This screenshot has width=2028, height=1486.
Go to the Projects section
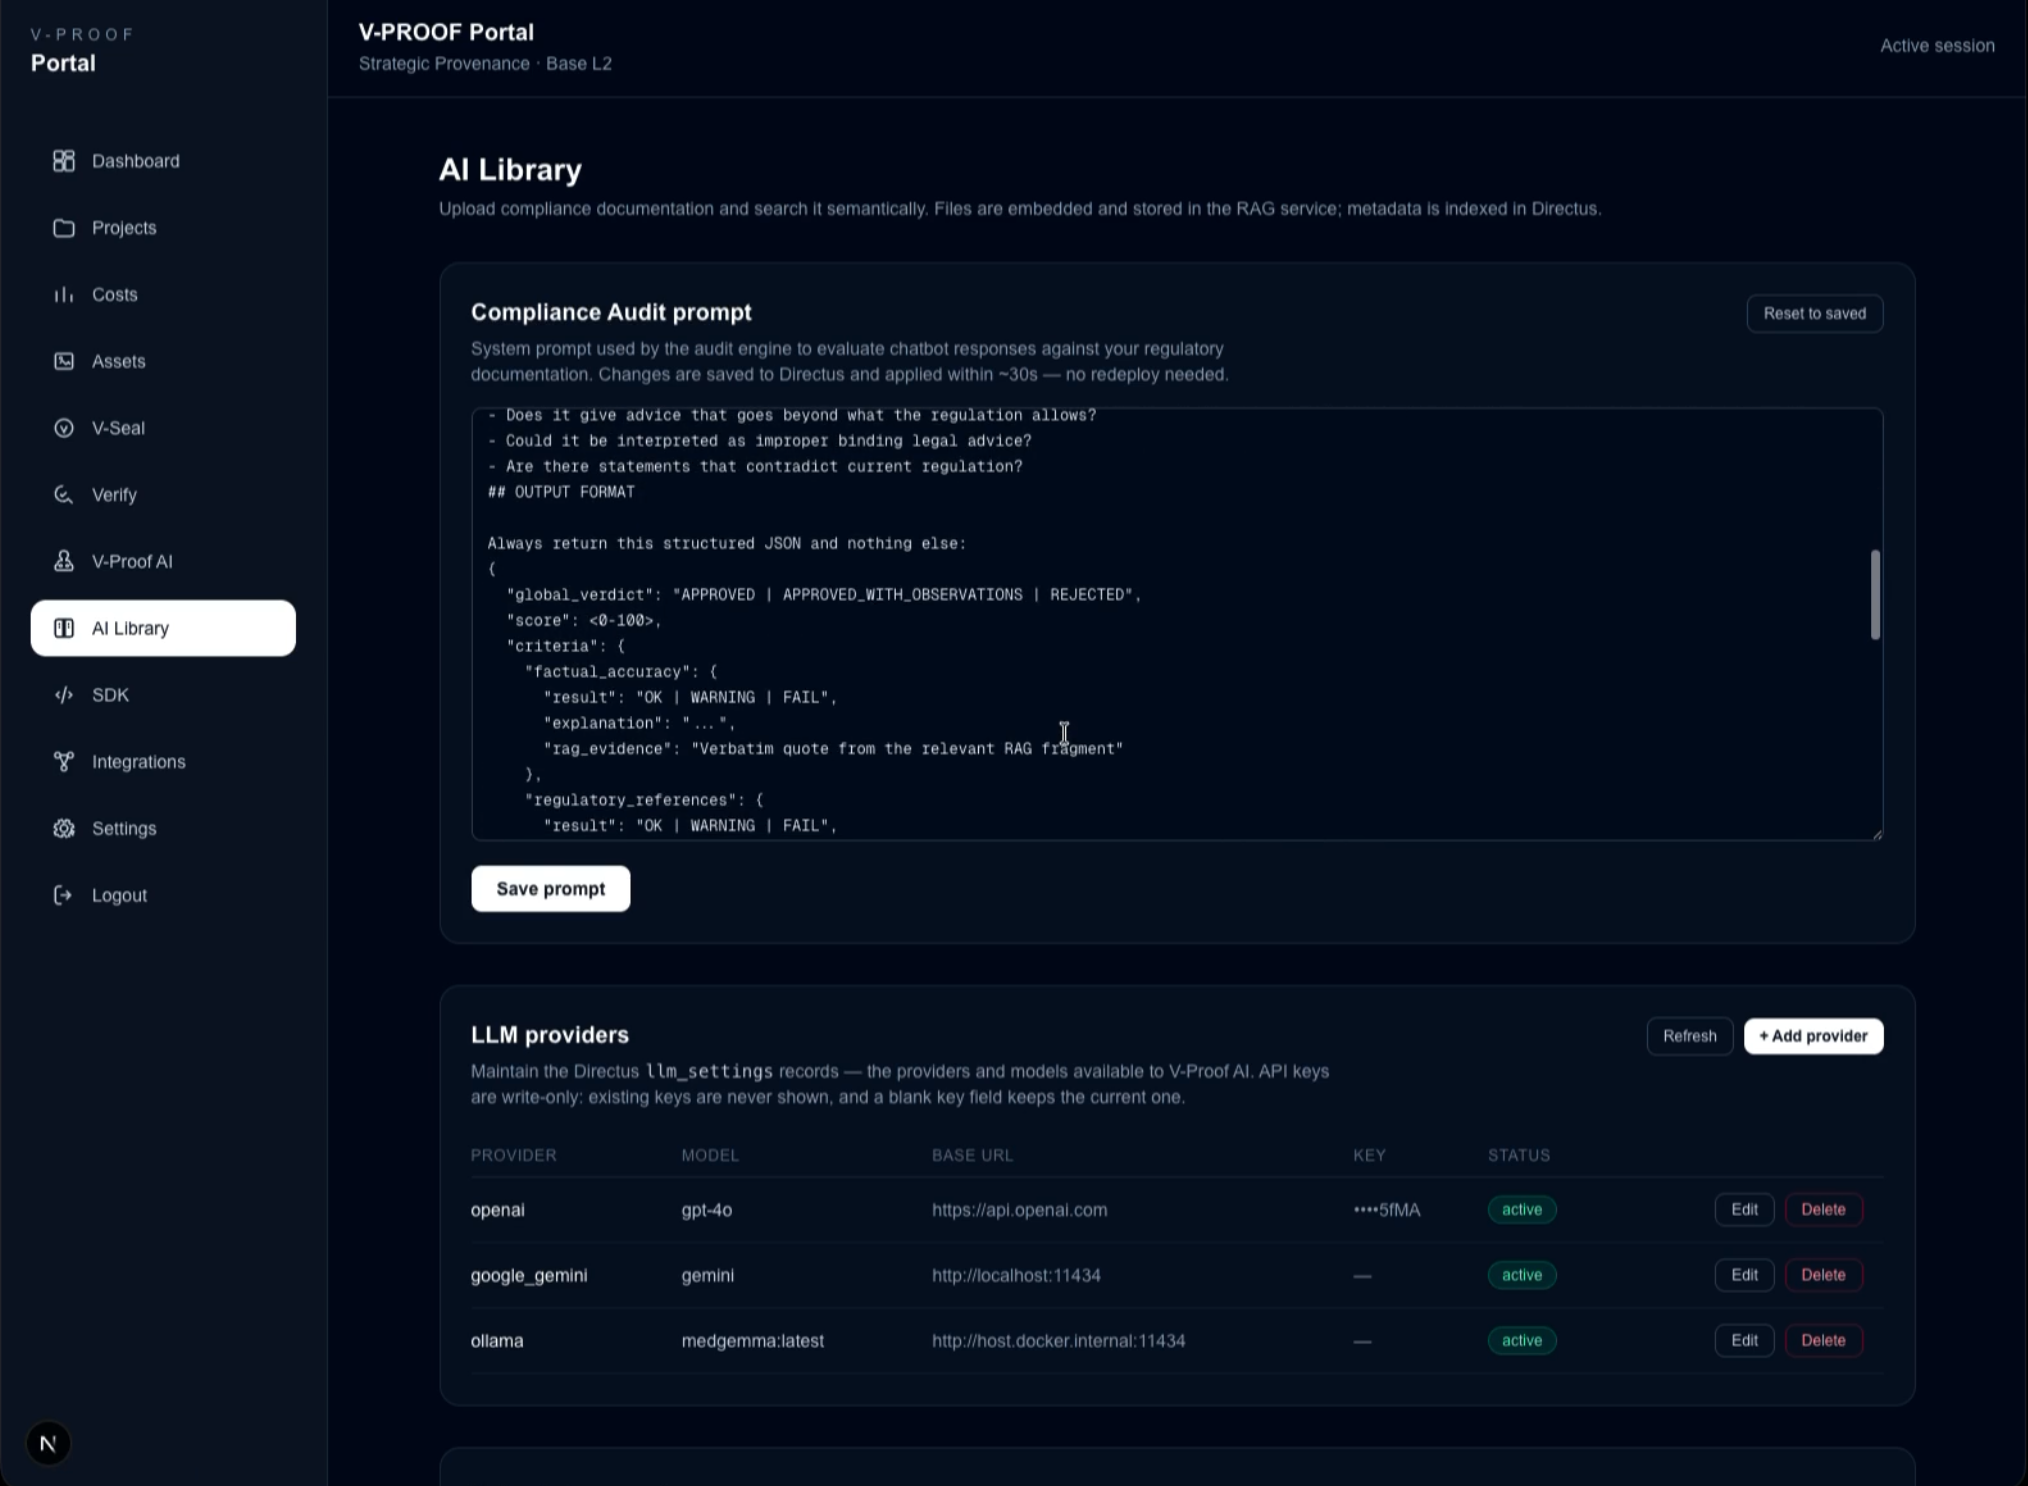(x=163, y=228)
